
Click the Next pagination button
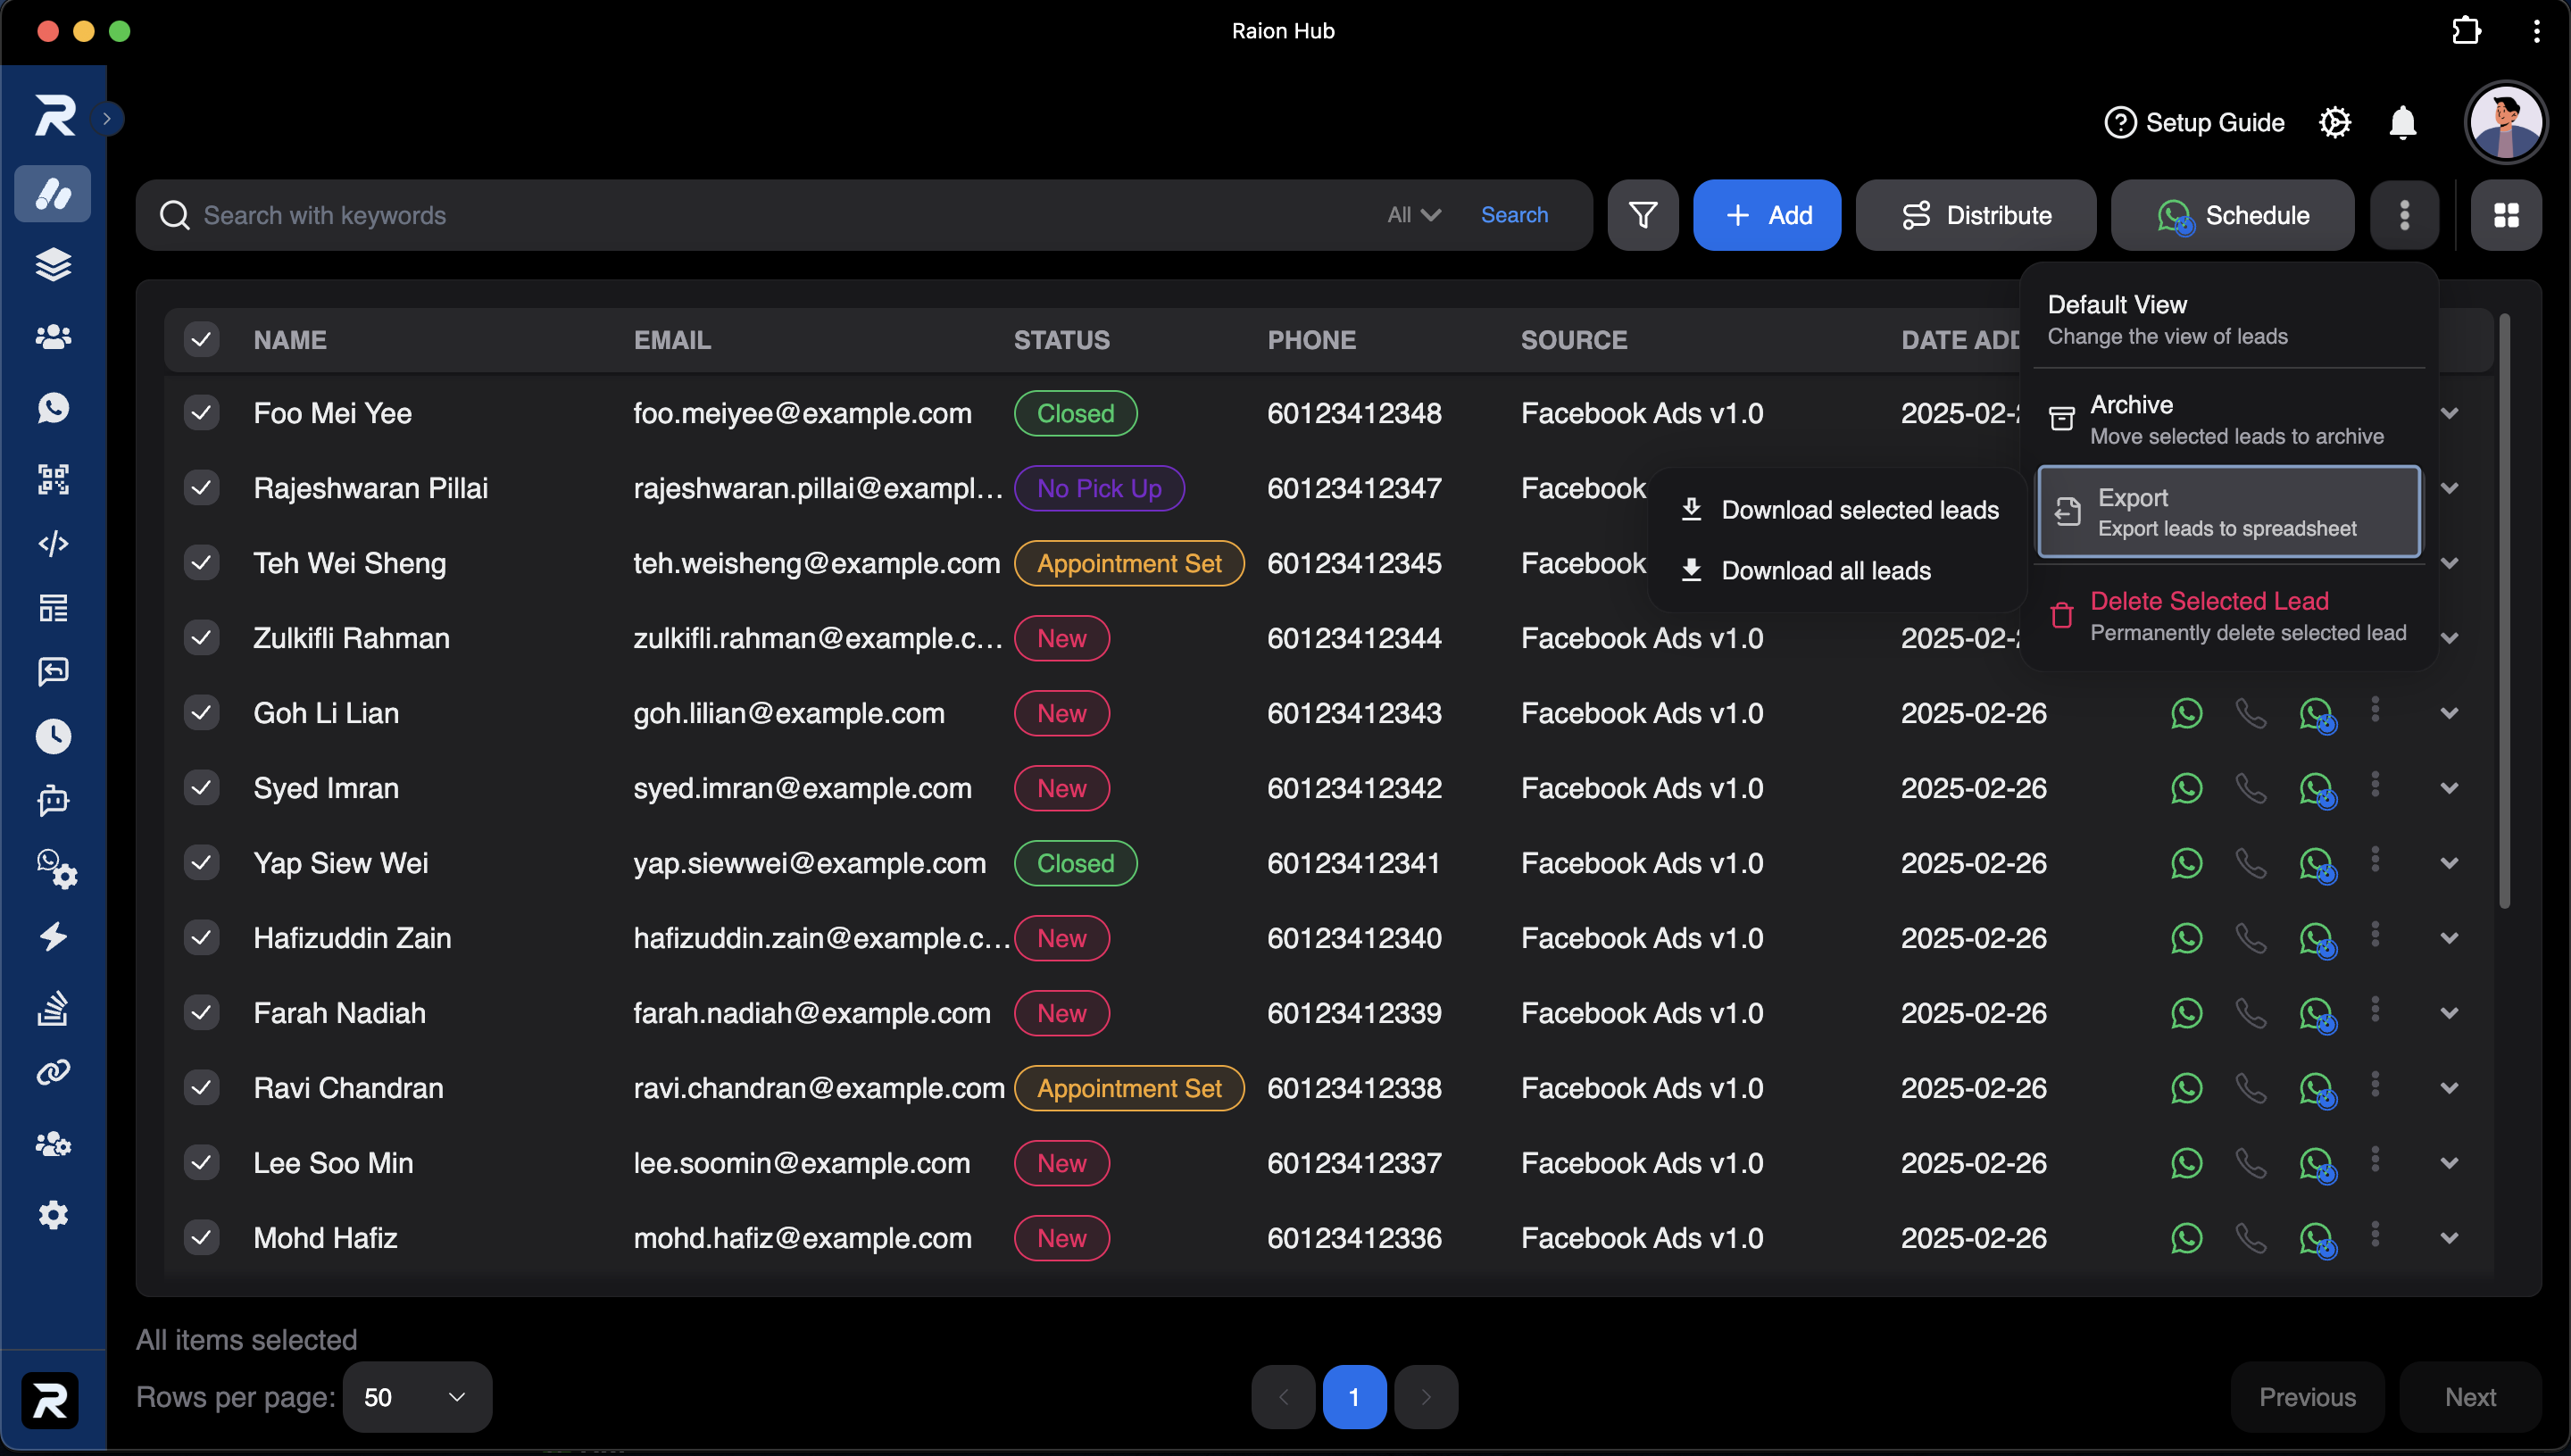click(2469, 1397)
